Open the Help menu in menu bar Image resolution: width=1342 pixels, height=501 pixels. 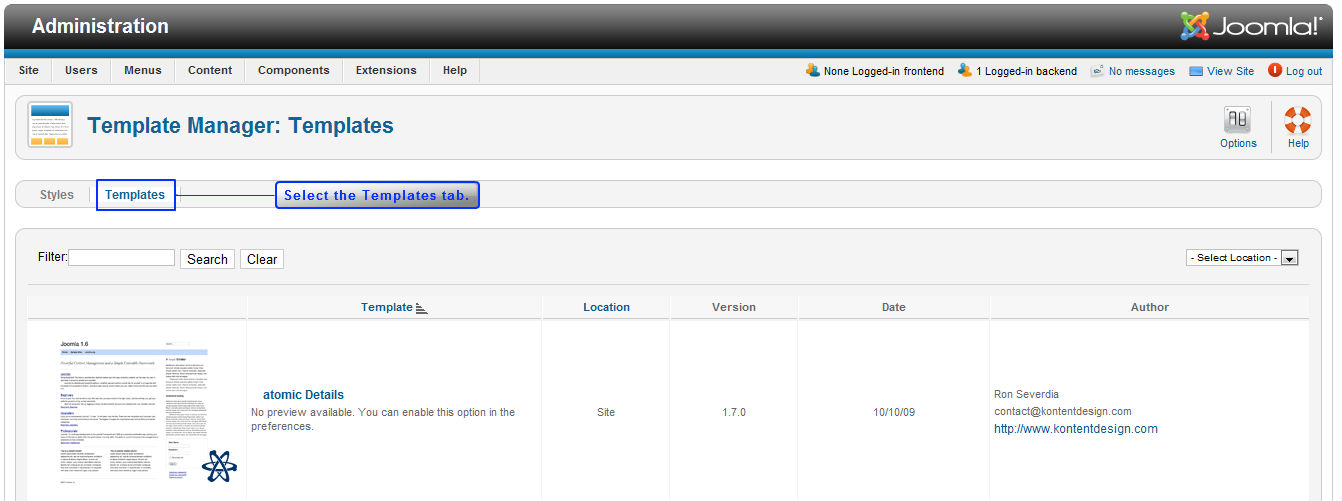pos(455,70)
